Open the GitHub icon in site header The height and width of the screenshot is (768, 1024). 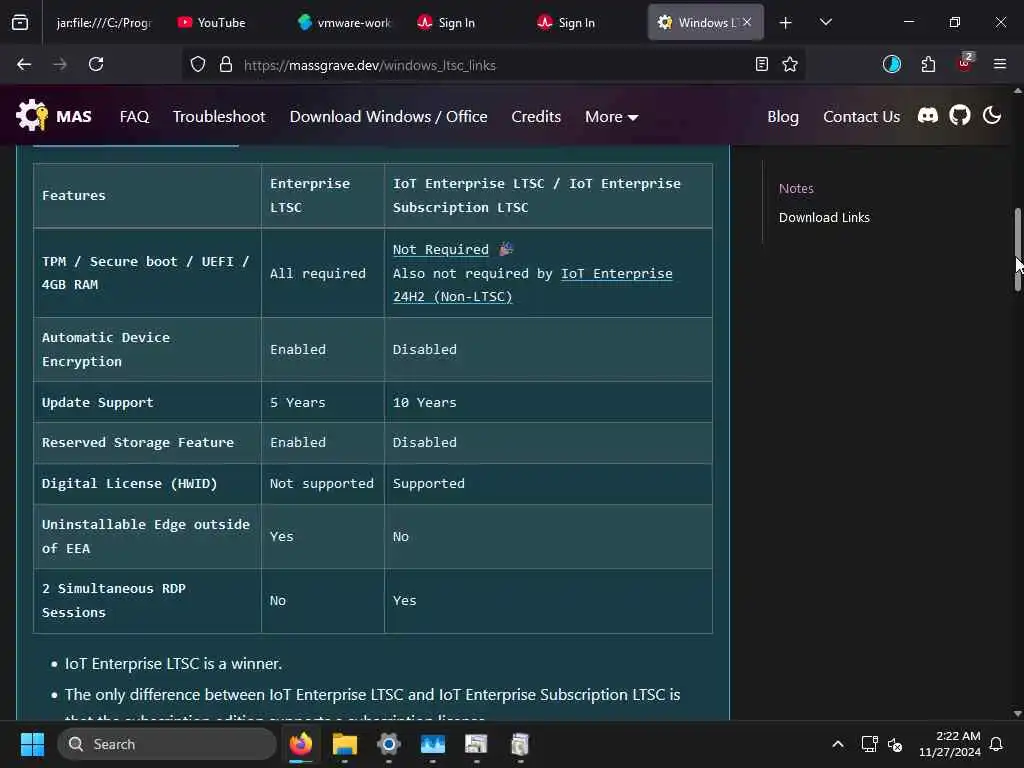(x=960, y=116)
